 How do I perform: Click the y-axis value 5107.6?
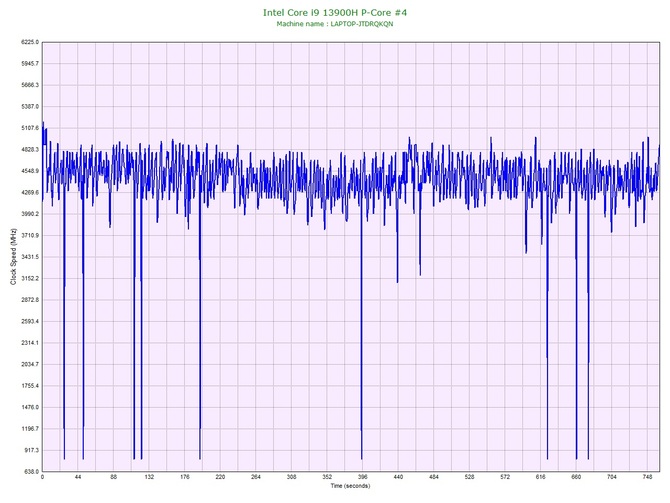30,128
